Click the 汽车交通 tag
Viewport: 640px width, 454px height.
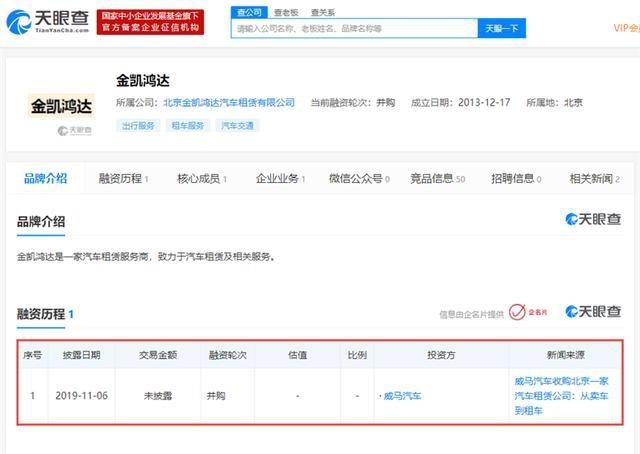coord(238,126)
